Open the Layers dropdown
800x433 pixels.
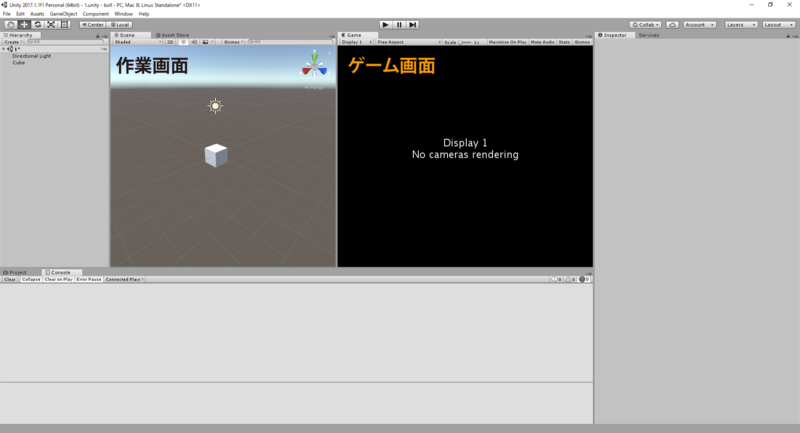coord(740,24)
